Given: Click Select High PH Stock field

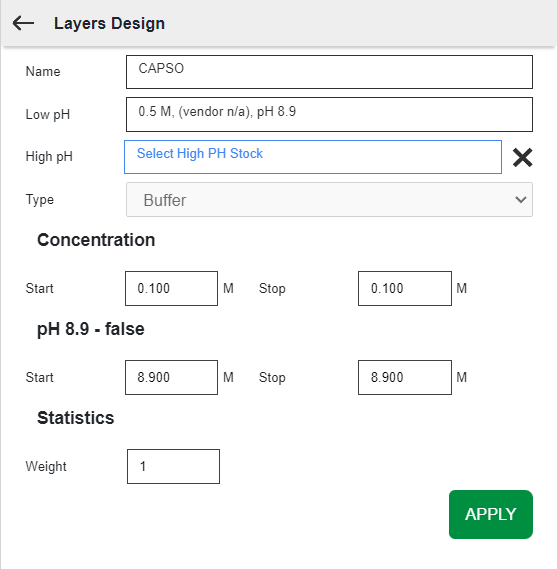Looking at the screenshot, I should coord(313,157).
